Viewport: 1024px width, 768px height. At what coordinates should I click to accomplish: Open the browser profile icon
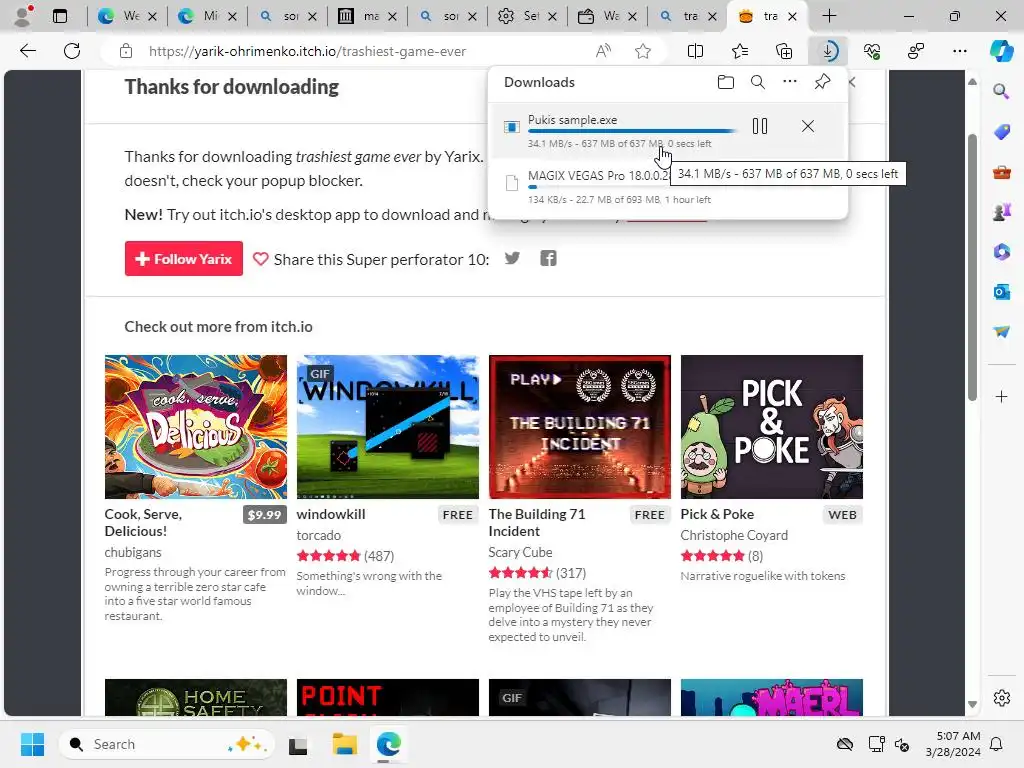[x=24, y=16]
